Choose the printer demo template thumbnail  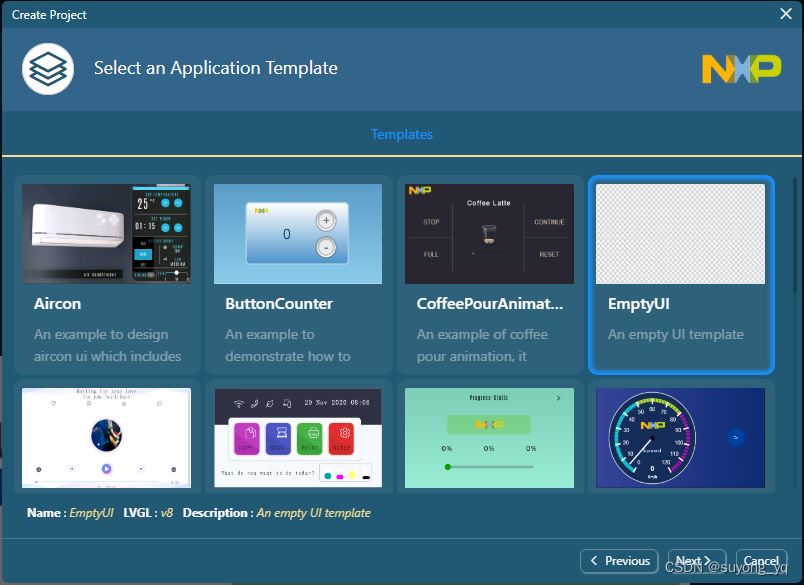298,438
